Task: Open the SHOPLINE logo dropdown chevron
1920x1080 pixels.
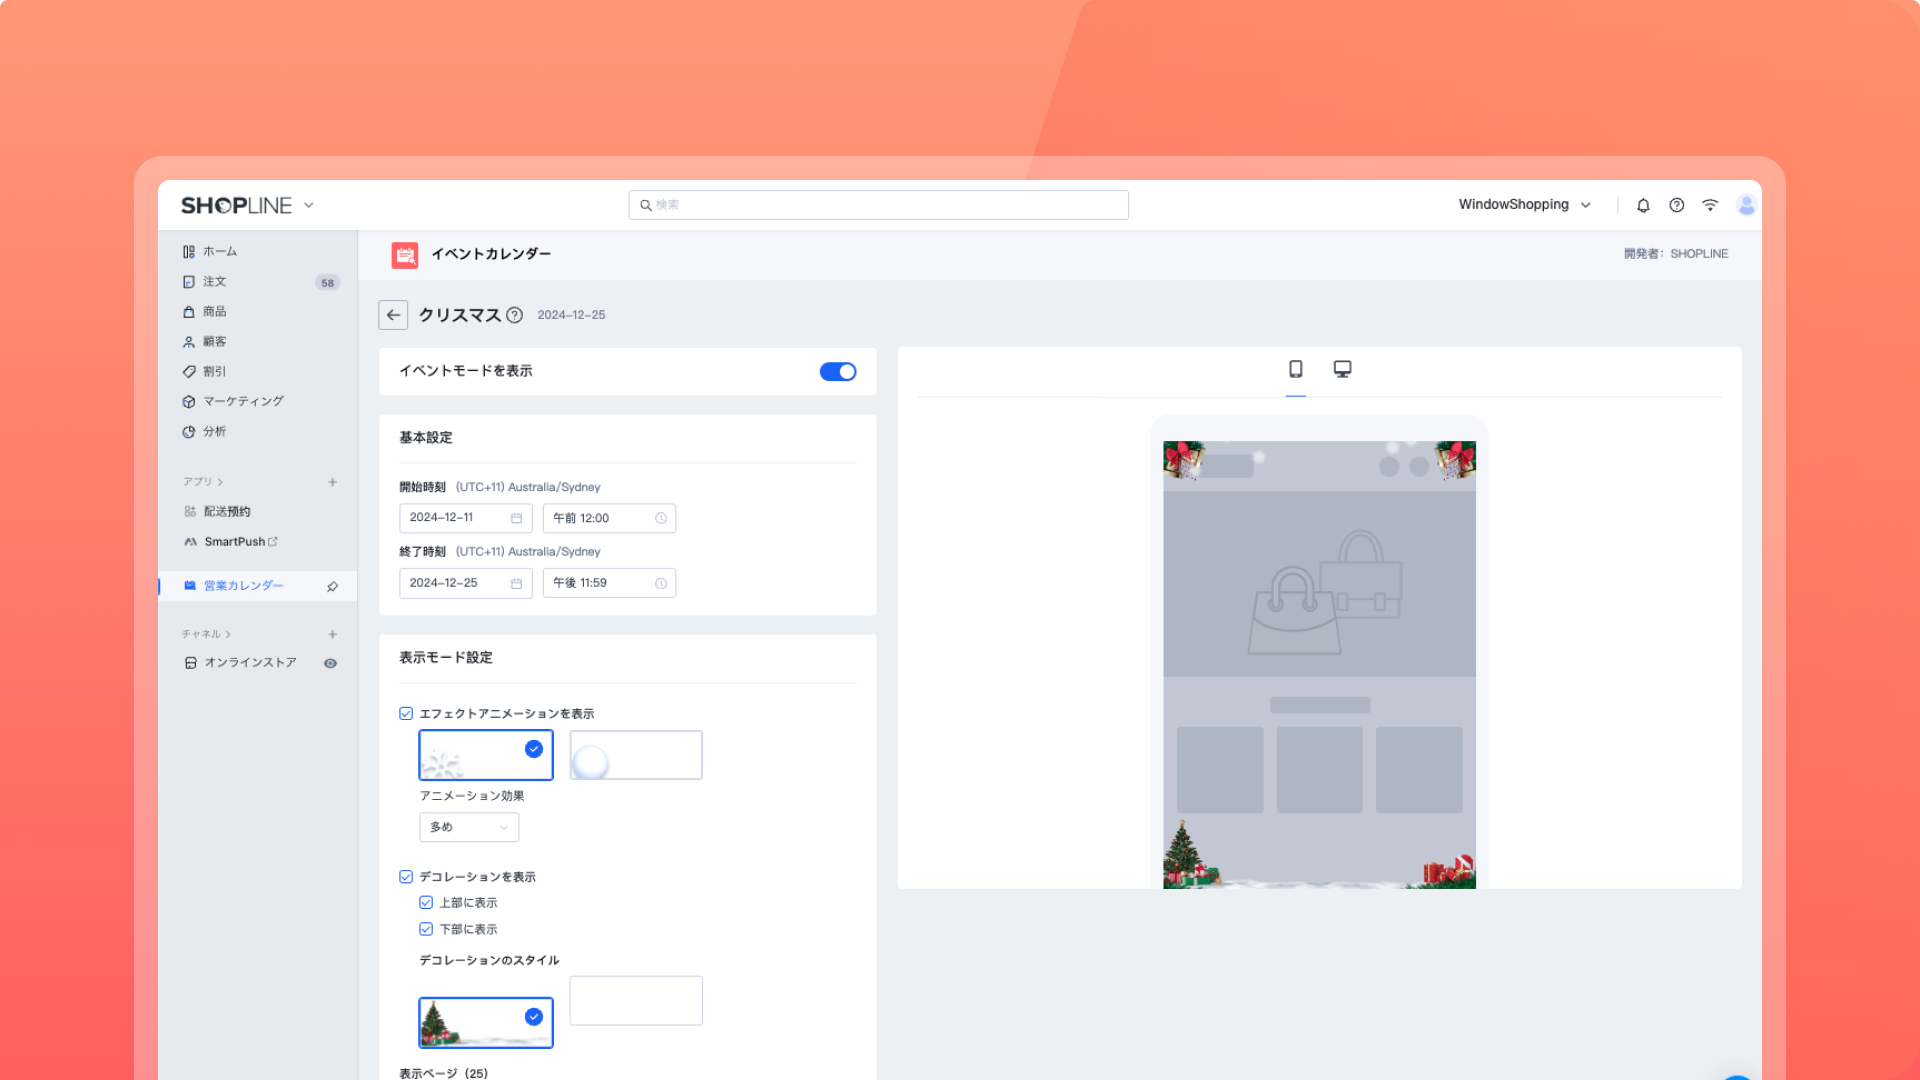Action: [309, 205]
